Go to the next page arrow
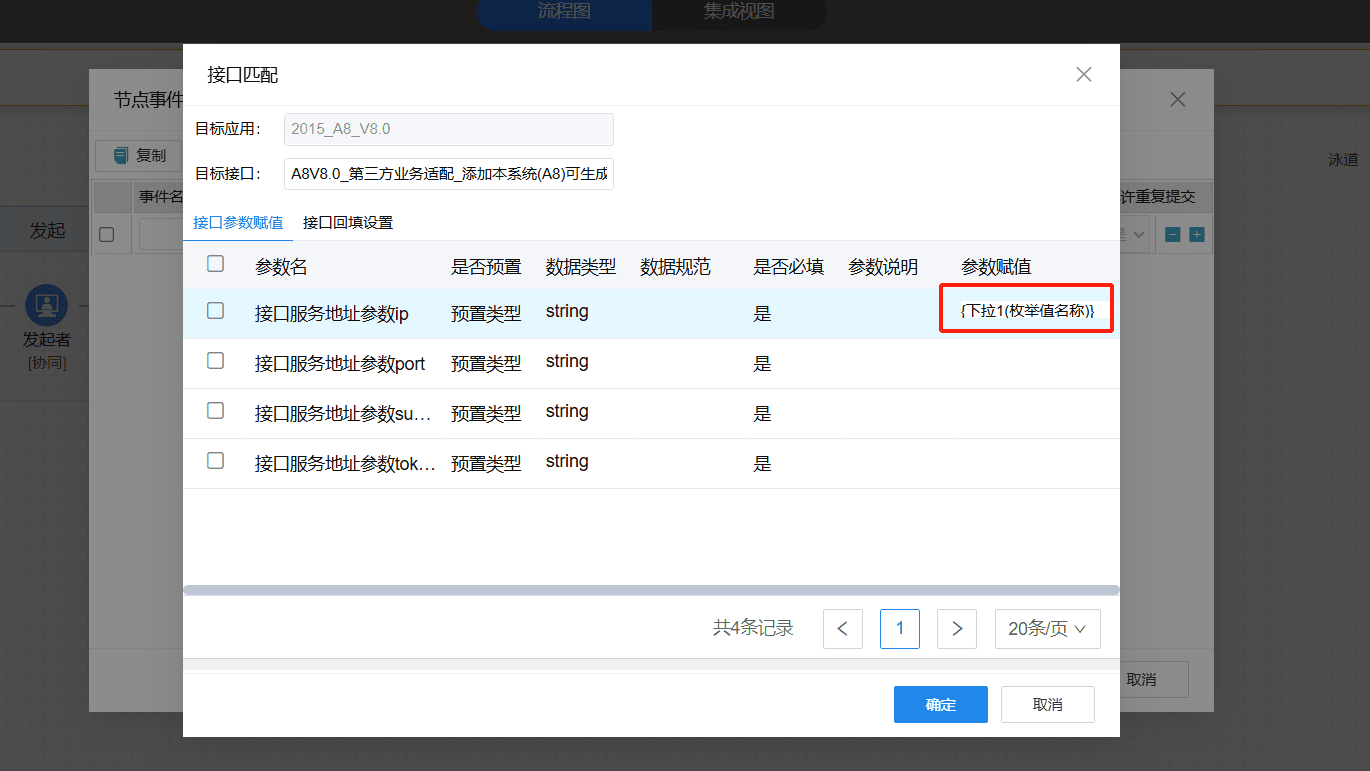 [957, 629]
